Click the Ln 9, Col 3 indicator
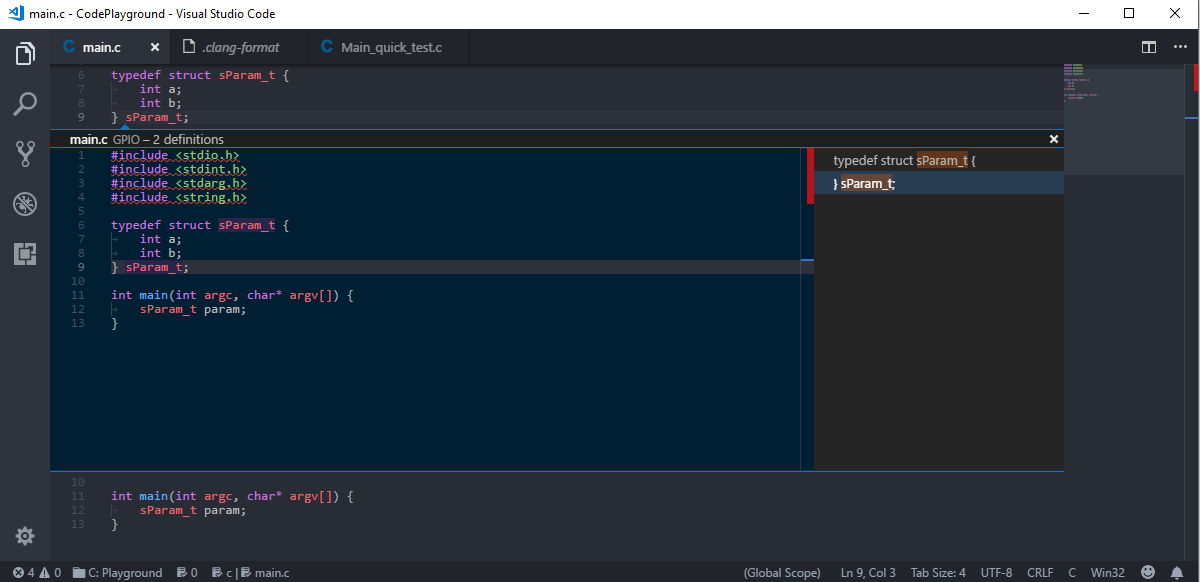The image size is (1200, 582). (x=866, y=572)
